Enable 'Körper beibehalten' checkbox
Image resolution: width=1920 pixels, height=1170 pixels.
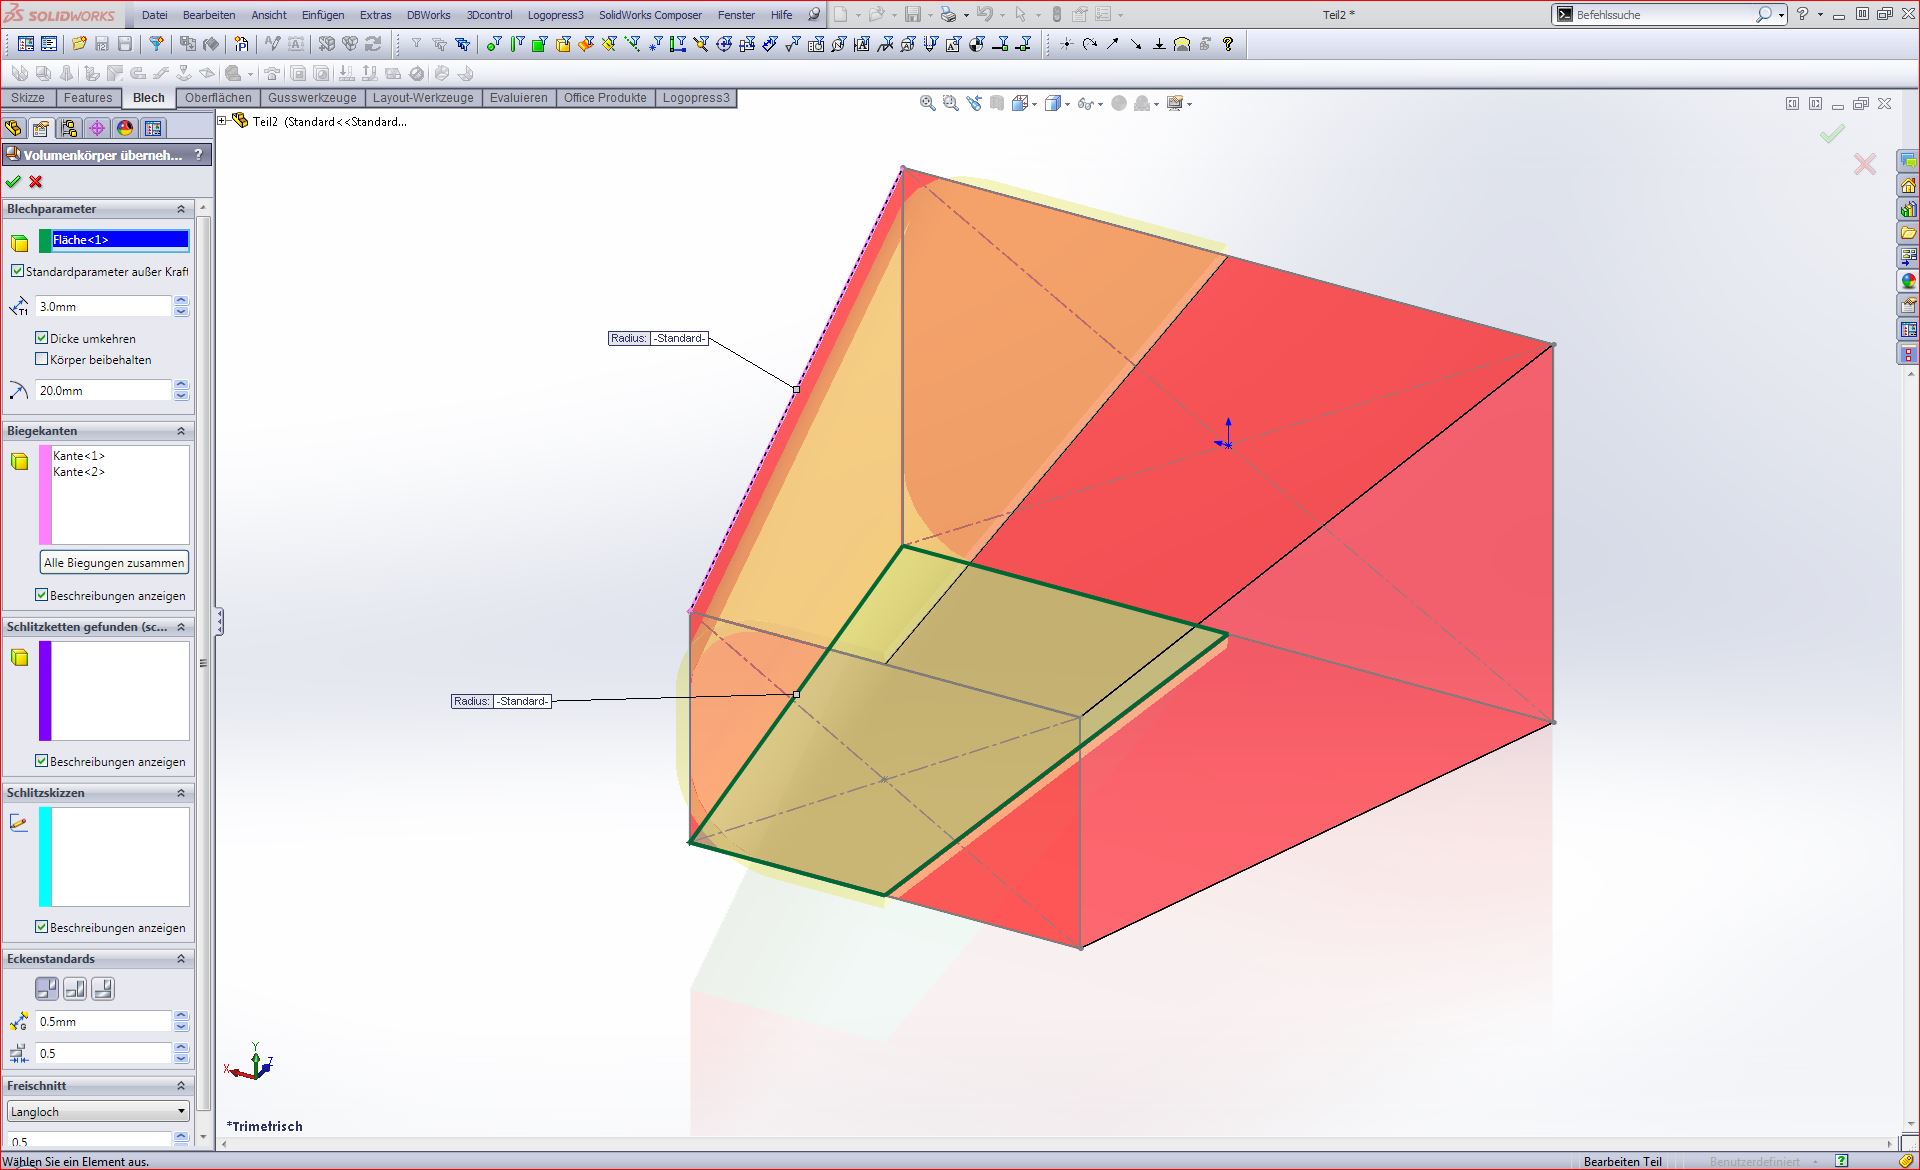[42, 359]
